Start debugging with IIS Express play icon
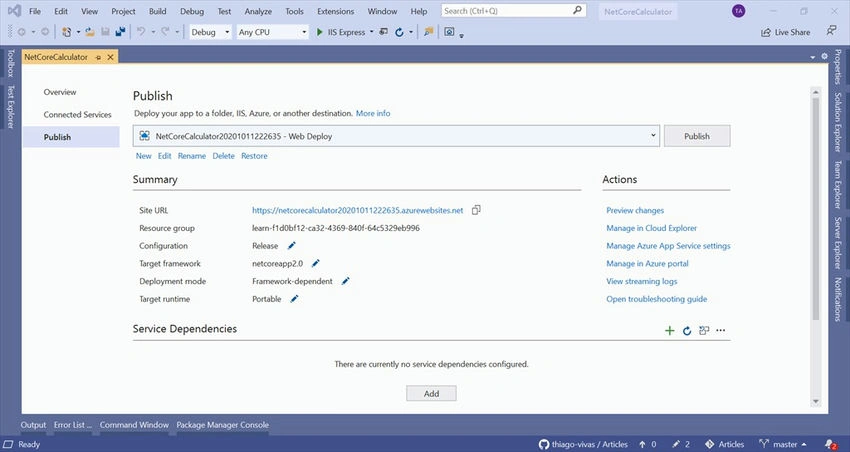850x452 pixels. pyautogui.click(x=320, y=32)
